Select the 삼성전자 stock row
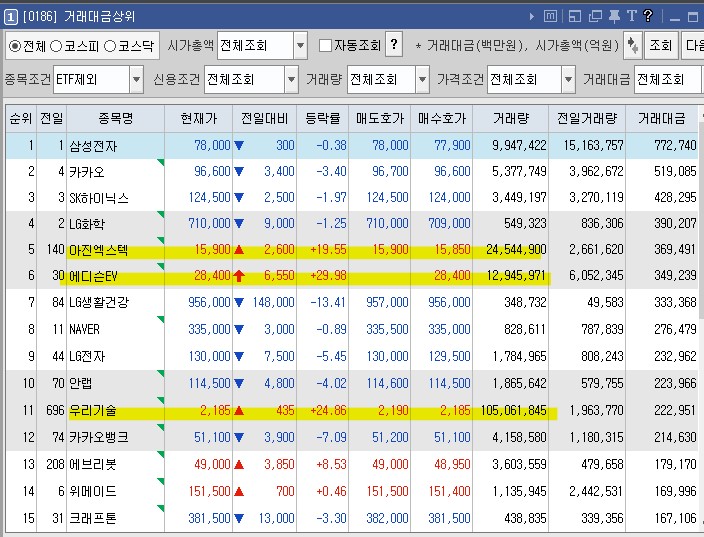This screenshot has width=704, height=537. [352, 145]
